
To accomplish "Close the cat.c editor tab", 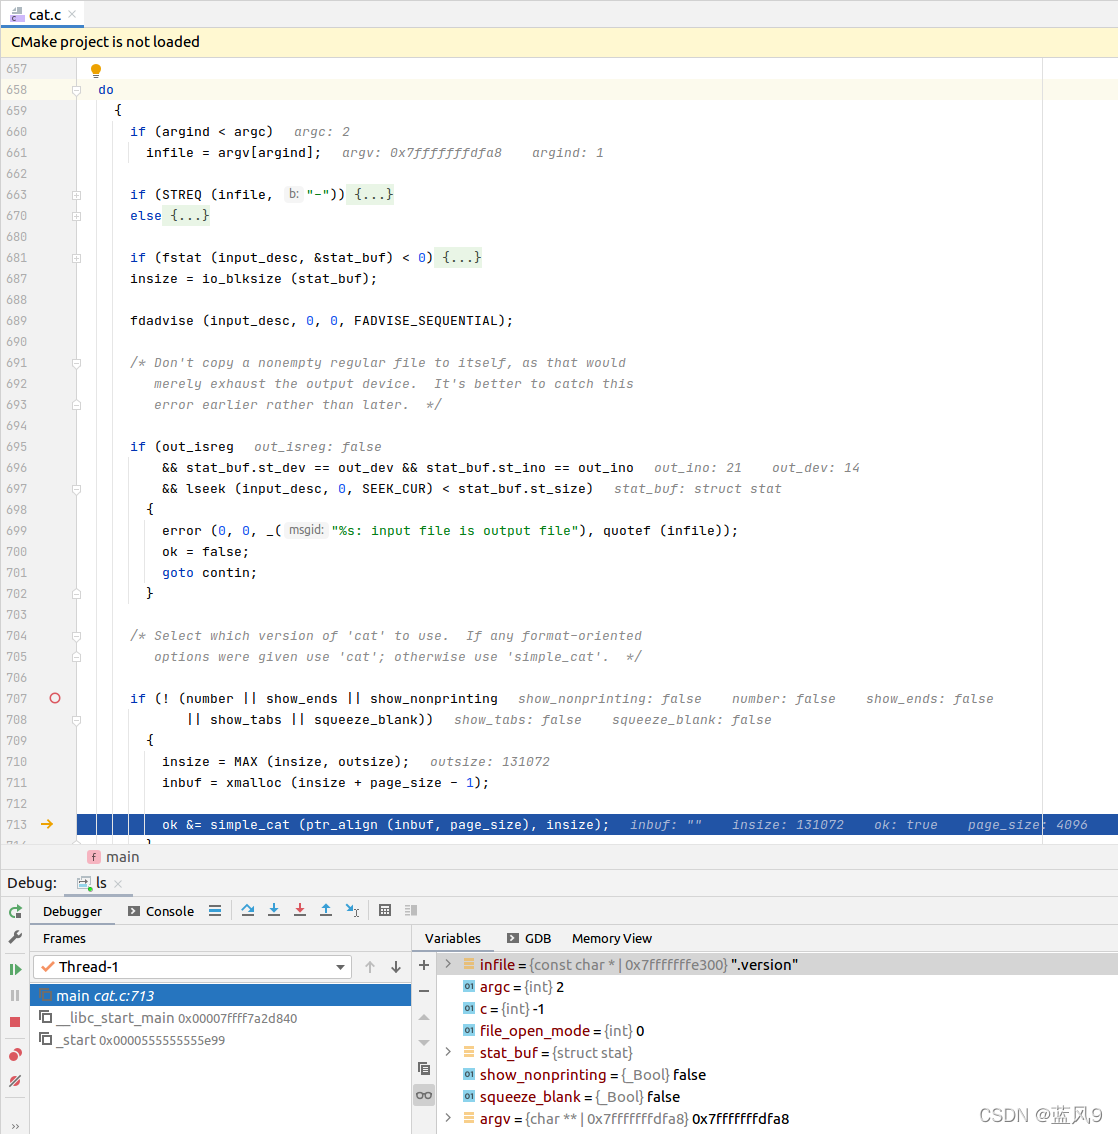I will pyautogui.click(x=72, y=14).
